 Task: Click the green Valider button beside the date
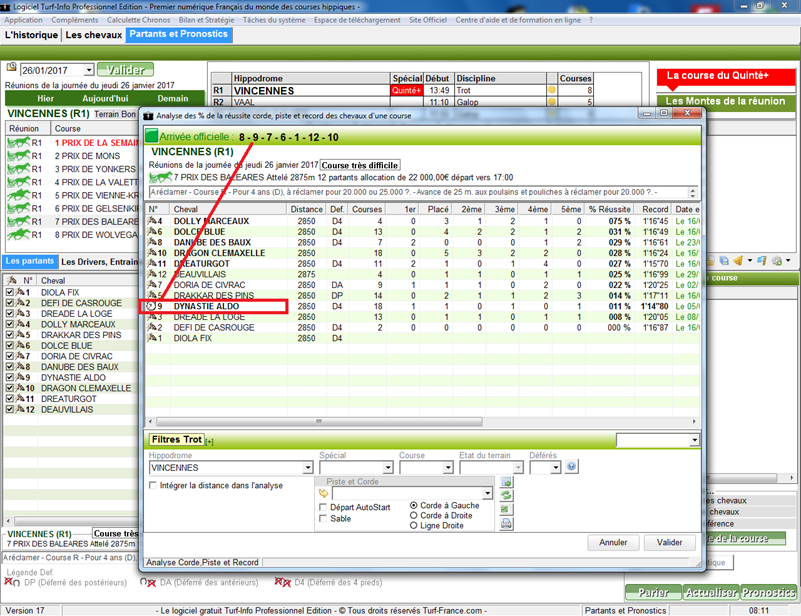click(x=125, y=70)
